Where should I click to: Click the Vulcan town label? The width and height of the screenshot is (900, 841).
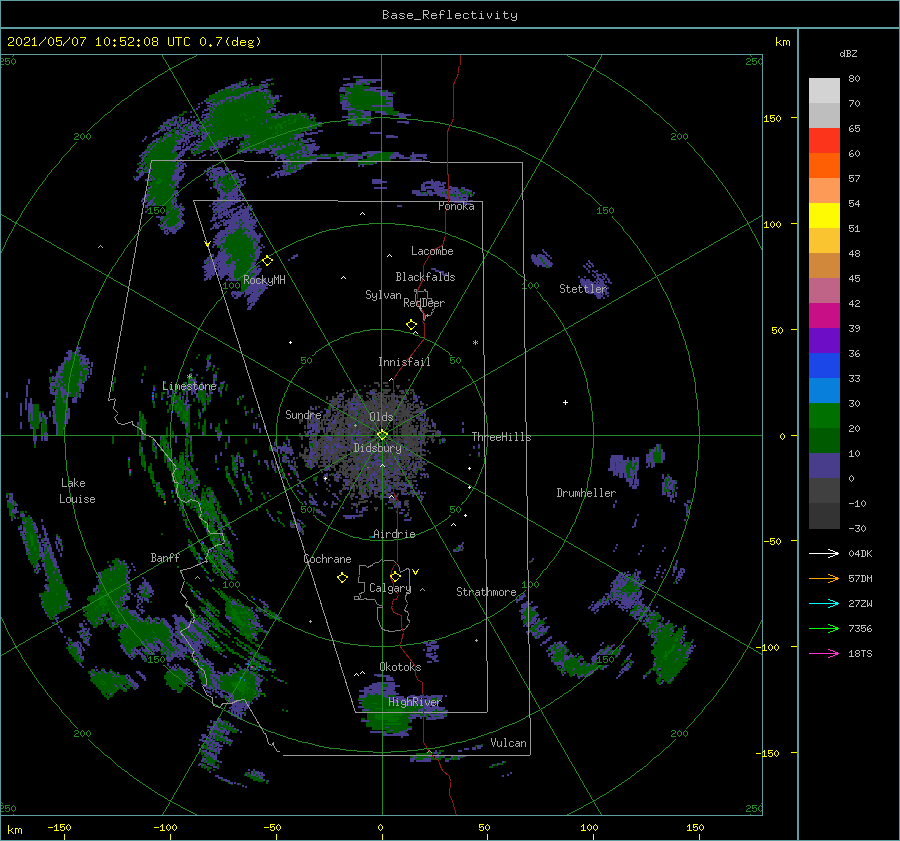coord(508,743)
